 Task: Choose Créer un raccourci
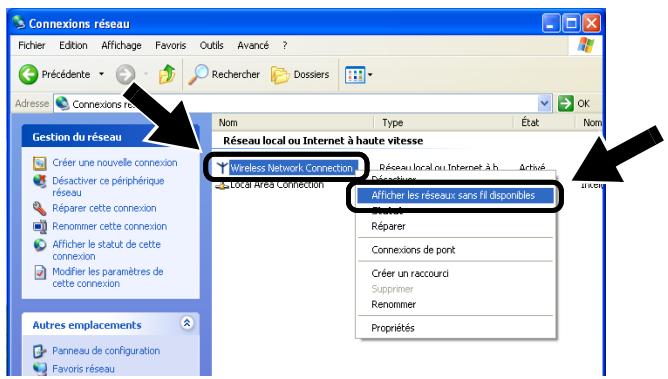coord(455,273)
